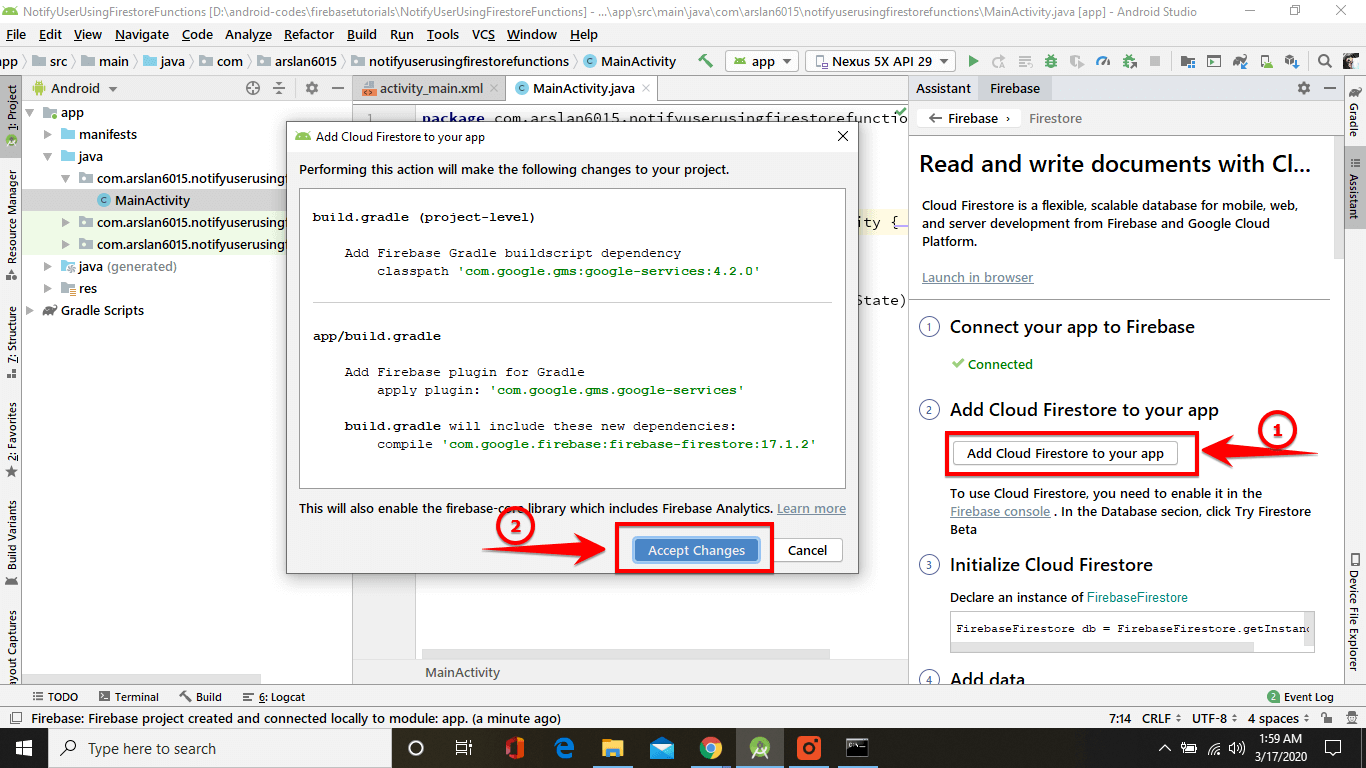Click Project panel collapse all icon
1366x768 pixels.
click(279, 88)
